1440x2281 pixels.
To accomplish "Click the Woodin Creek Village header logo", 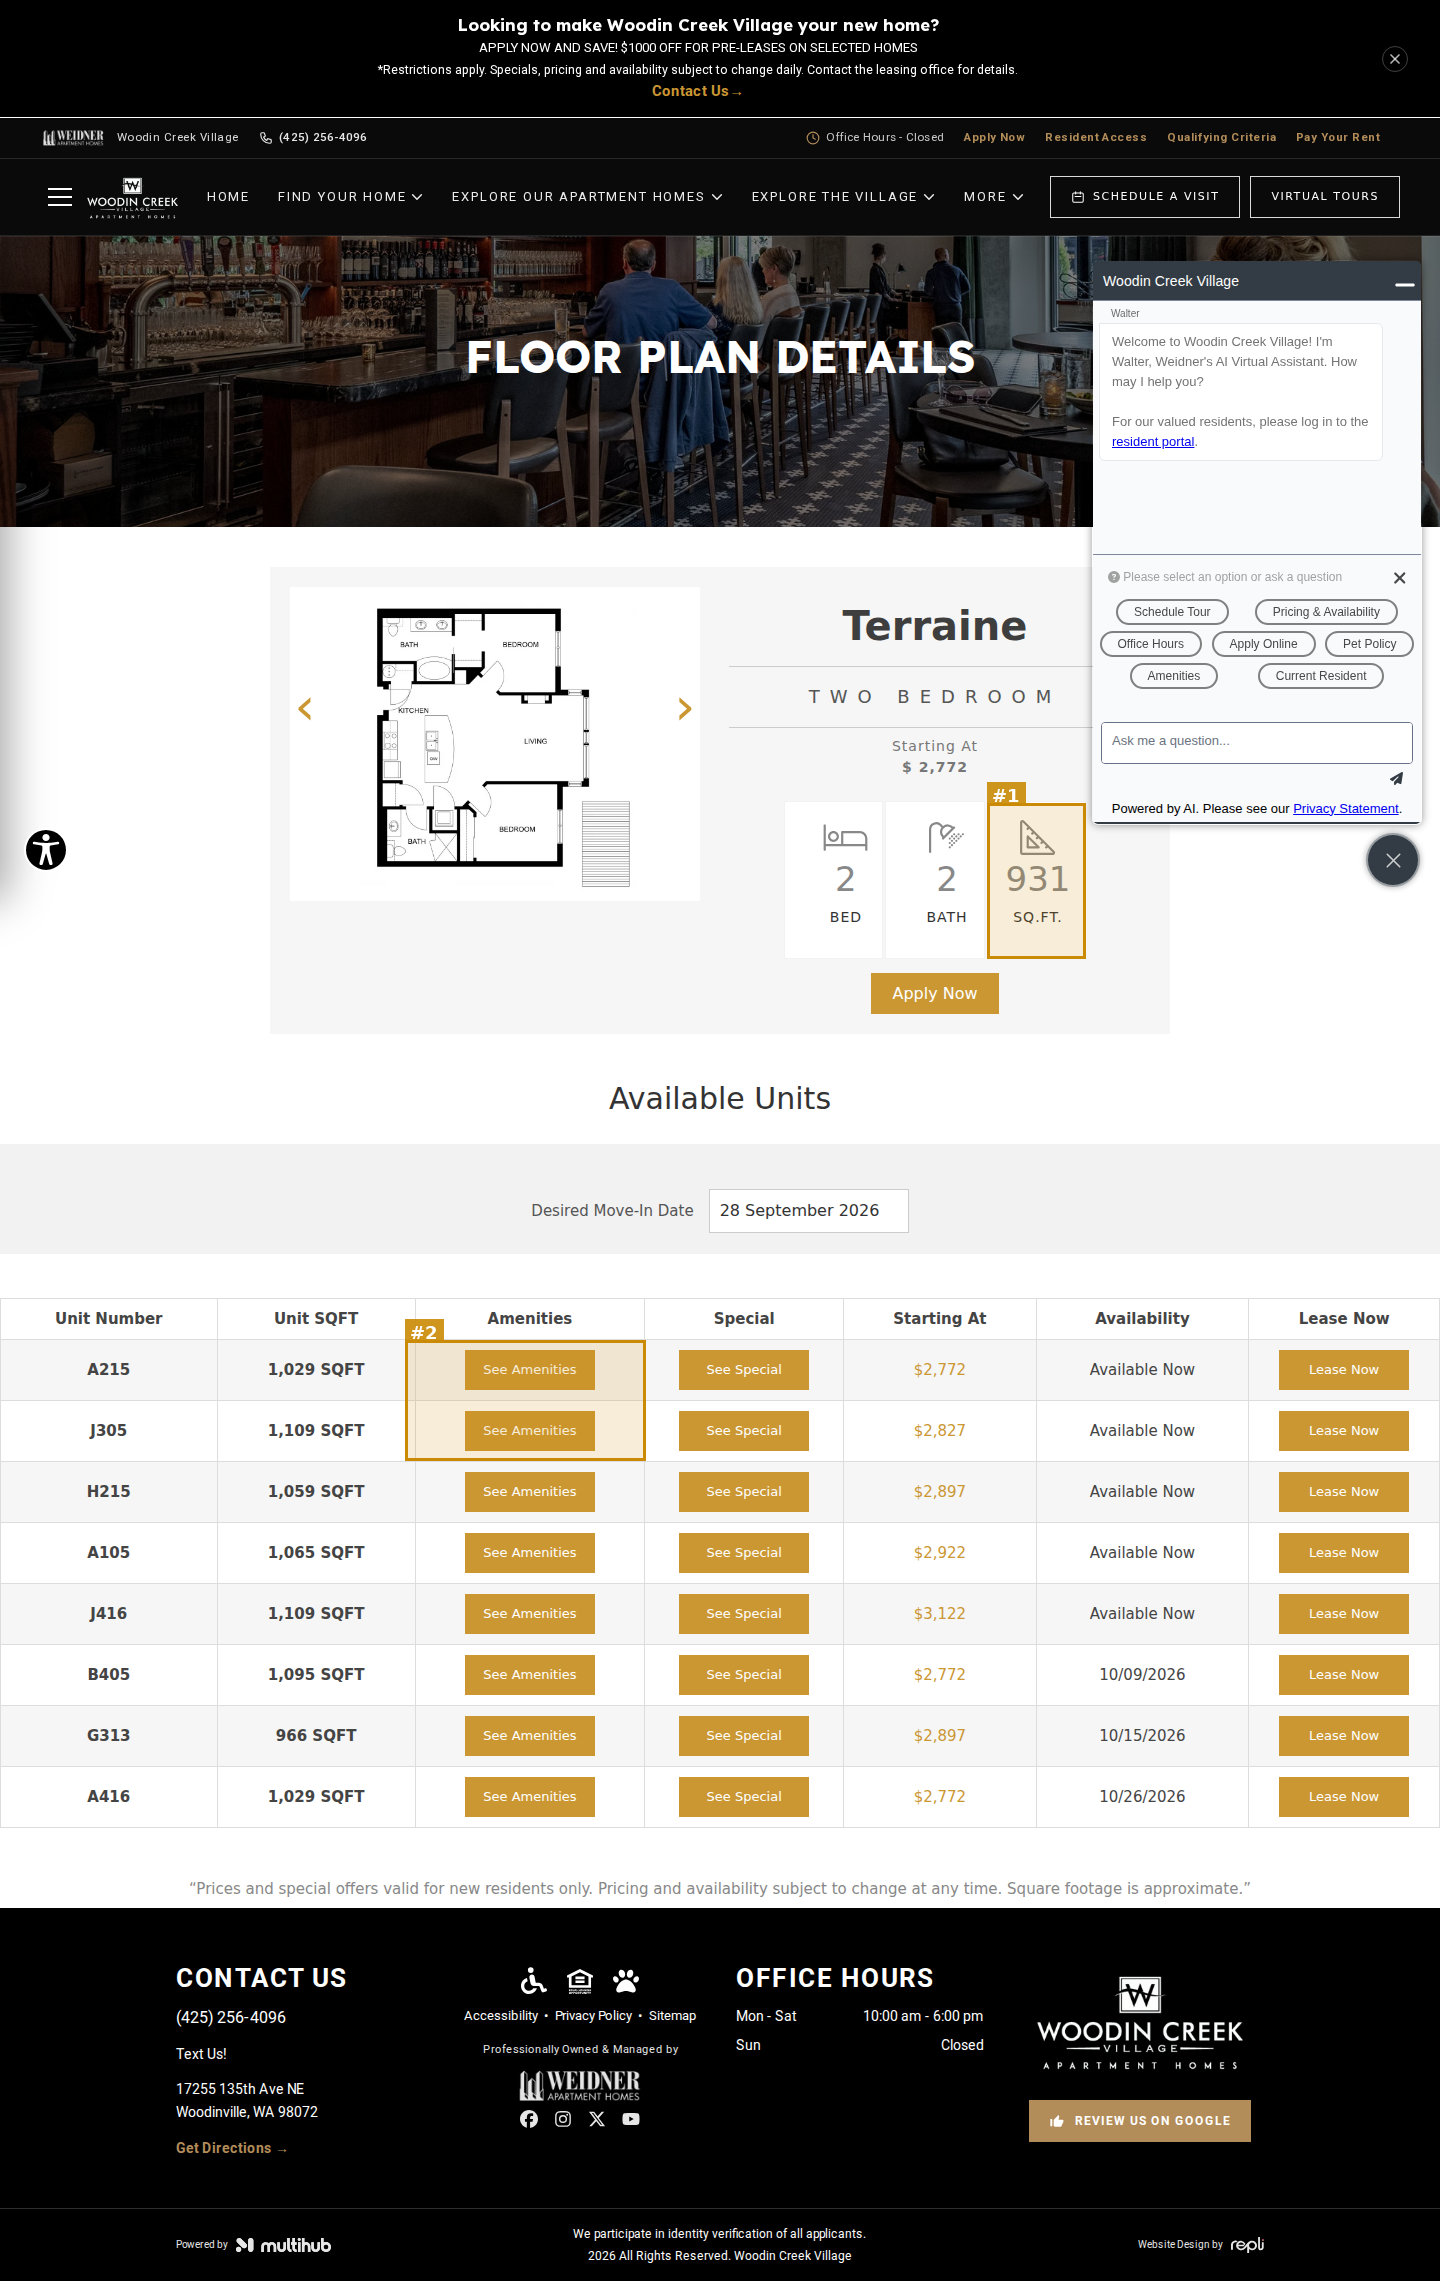I will tap(132, 198).
